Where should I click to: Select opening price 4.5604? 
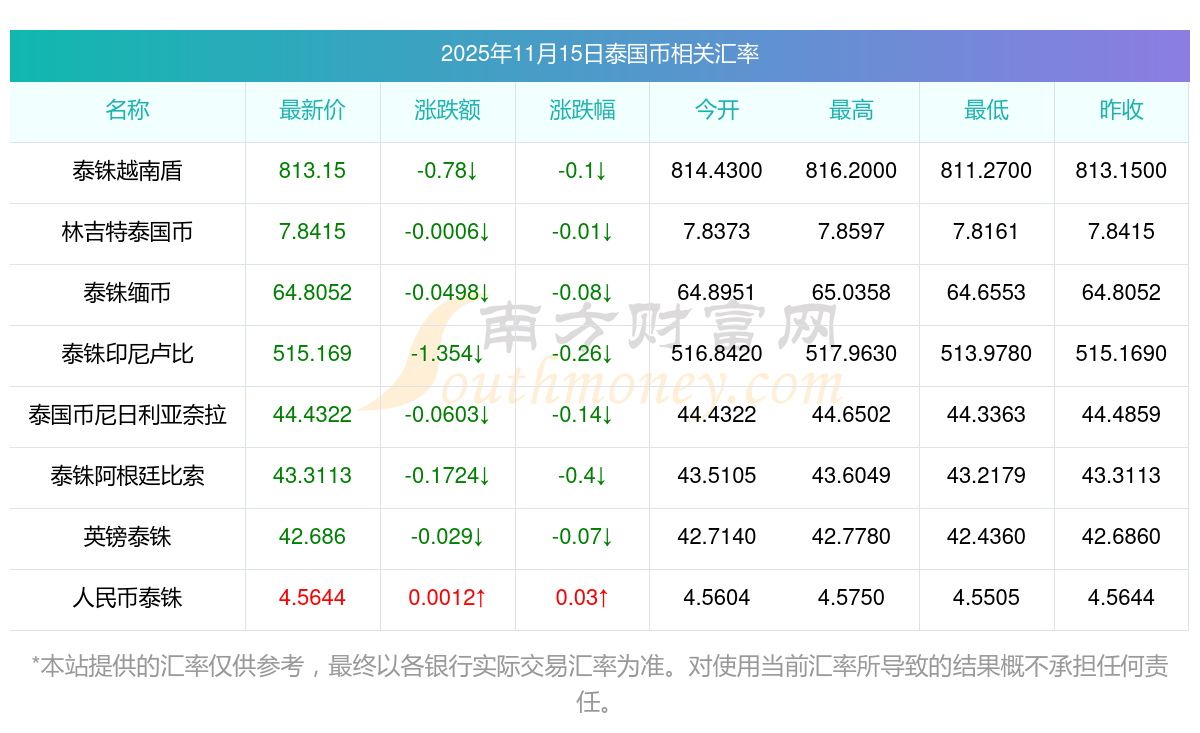coord(717,598)
